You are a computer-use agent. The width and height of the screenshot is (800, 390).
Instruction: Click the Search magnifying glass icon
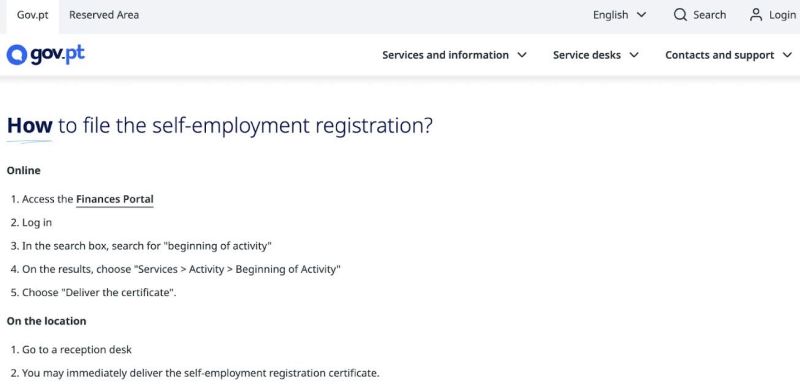tap(680, 15)
